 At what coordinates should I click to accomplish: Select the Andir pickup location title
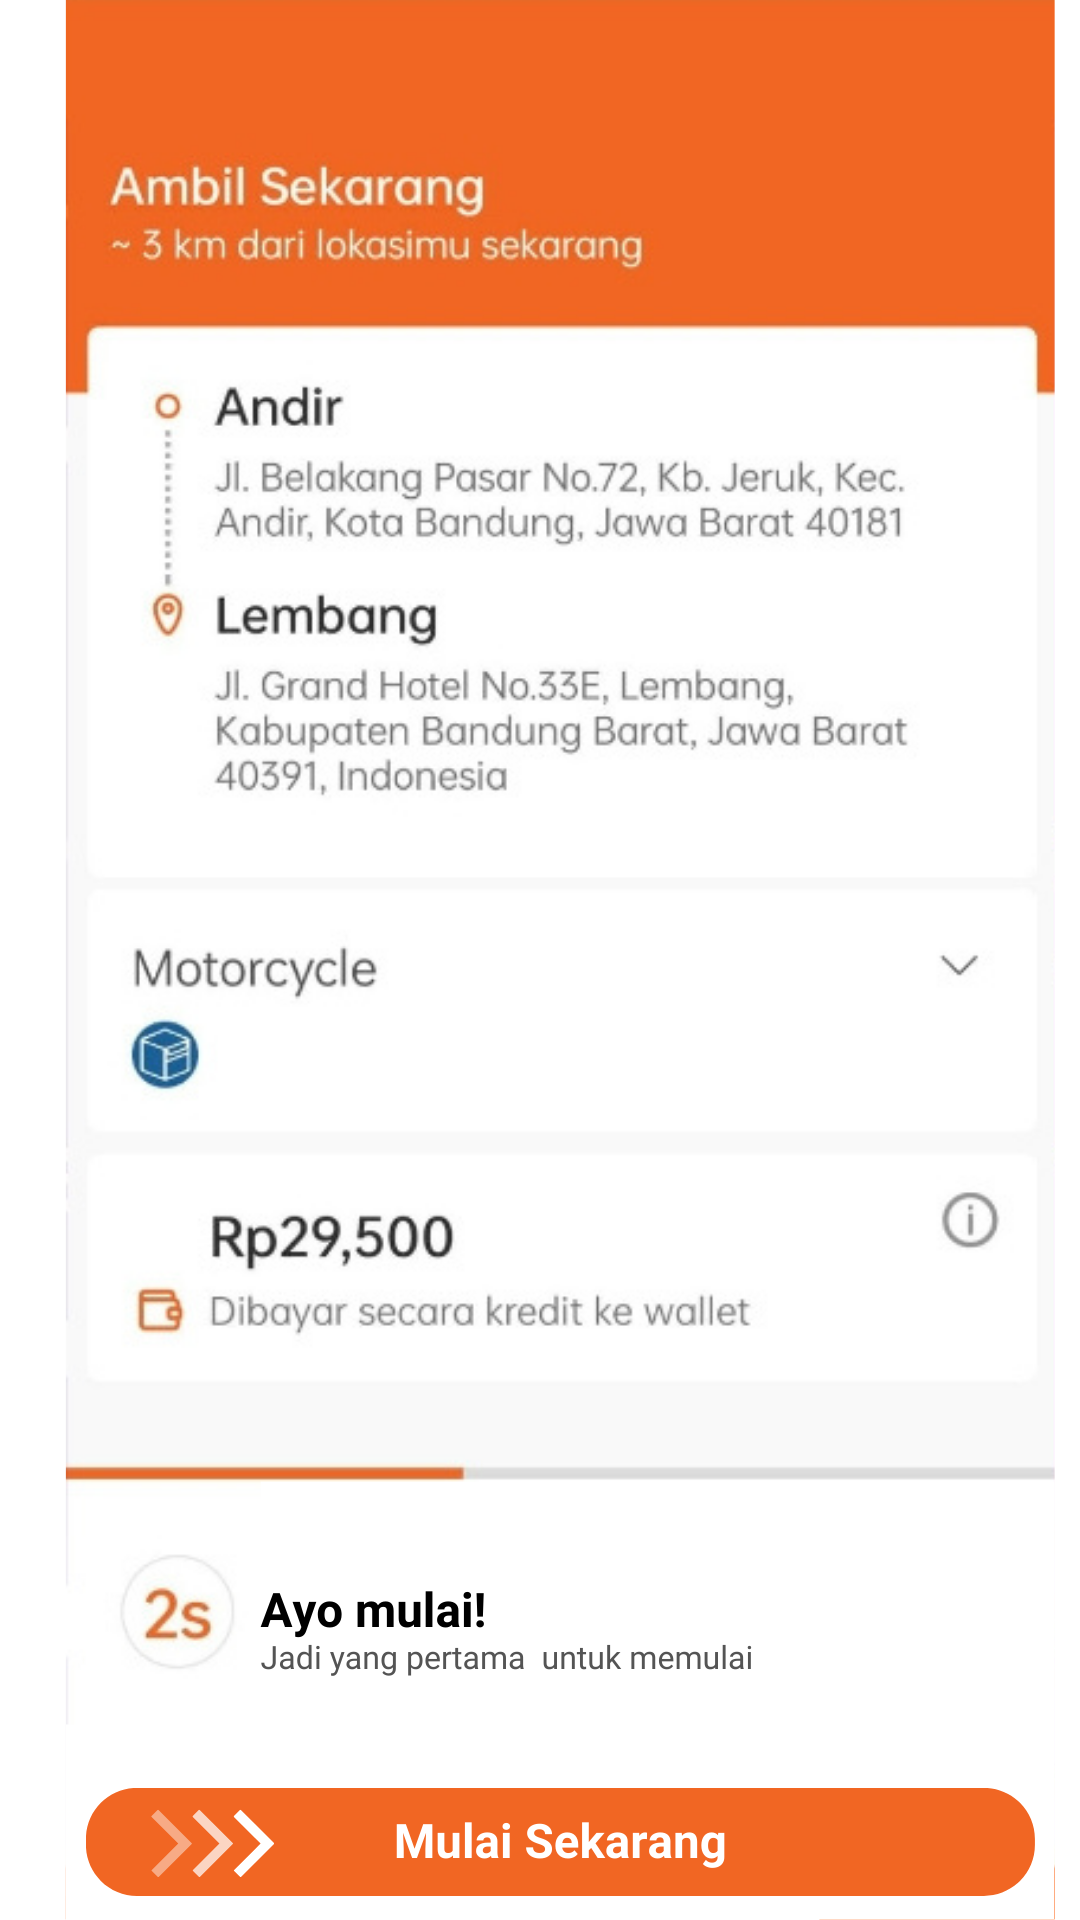[x=279, y=407]
